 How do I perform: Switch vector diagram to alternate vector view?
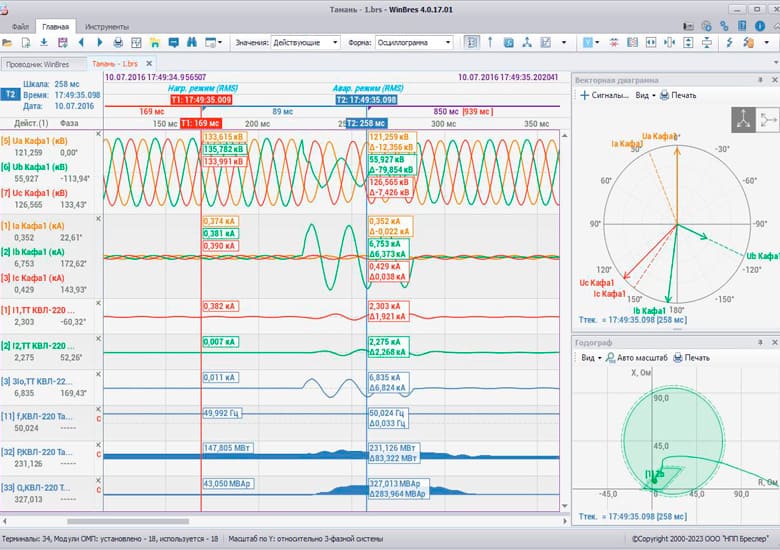click(x=768, y=119)
